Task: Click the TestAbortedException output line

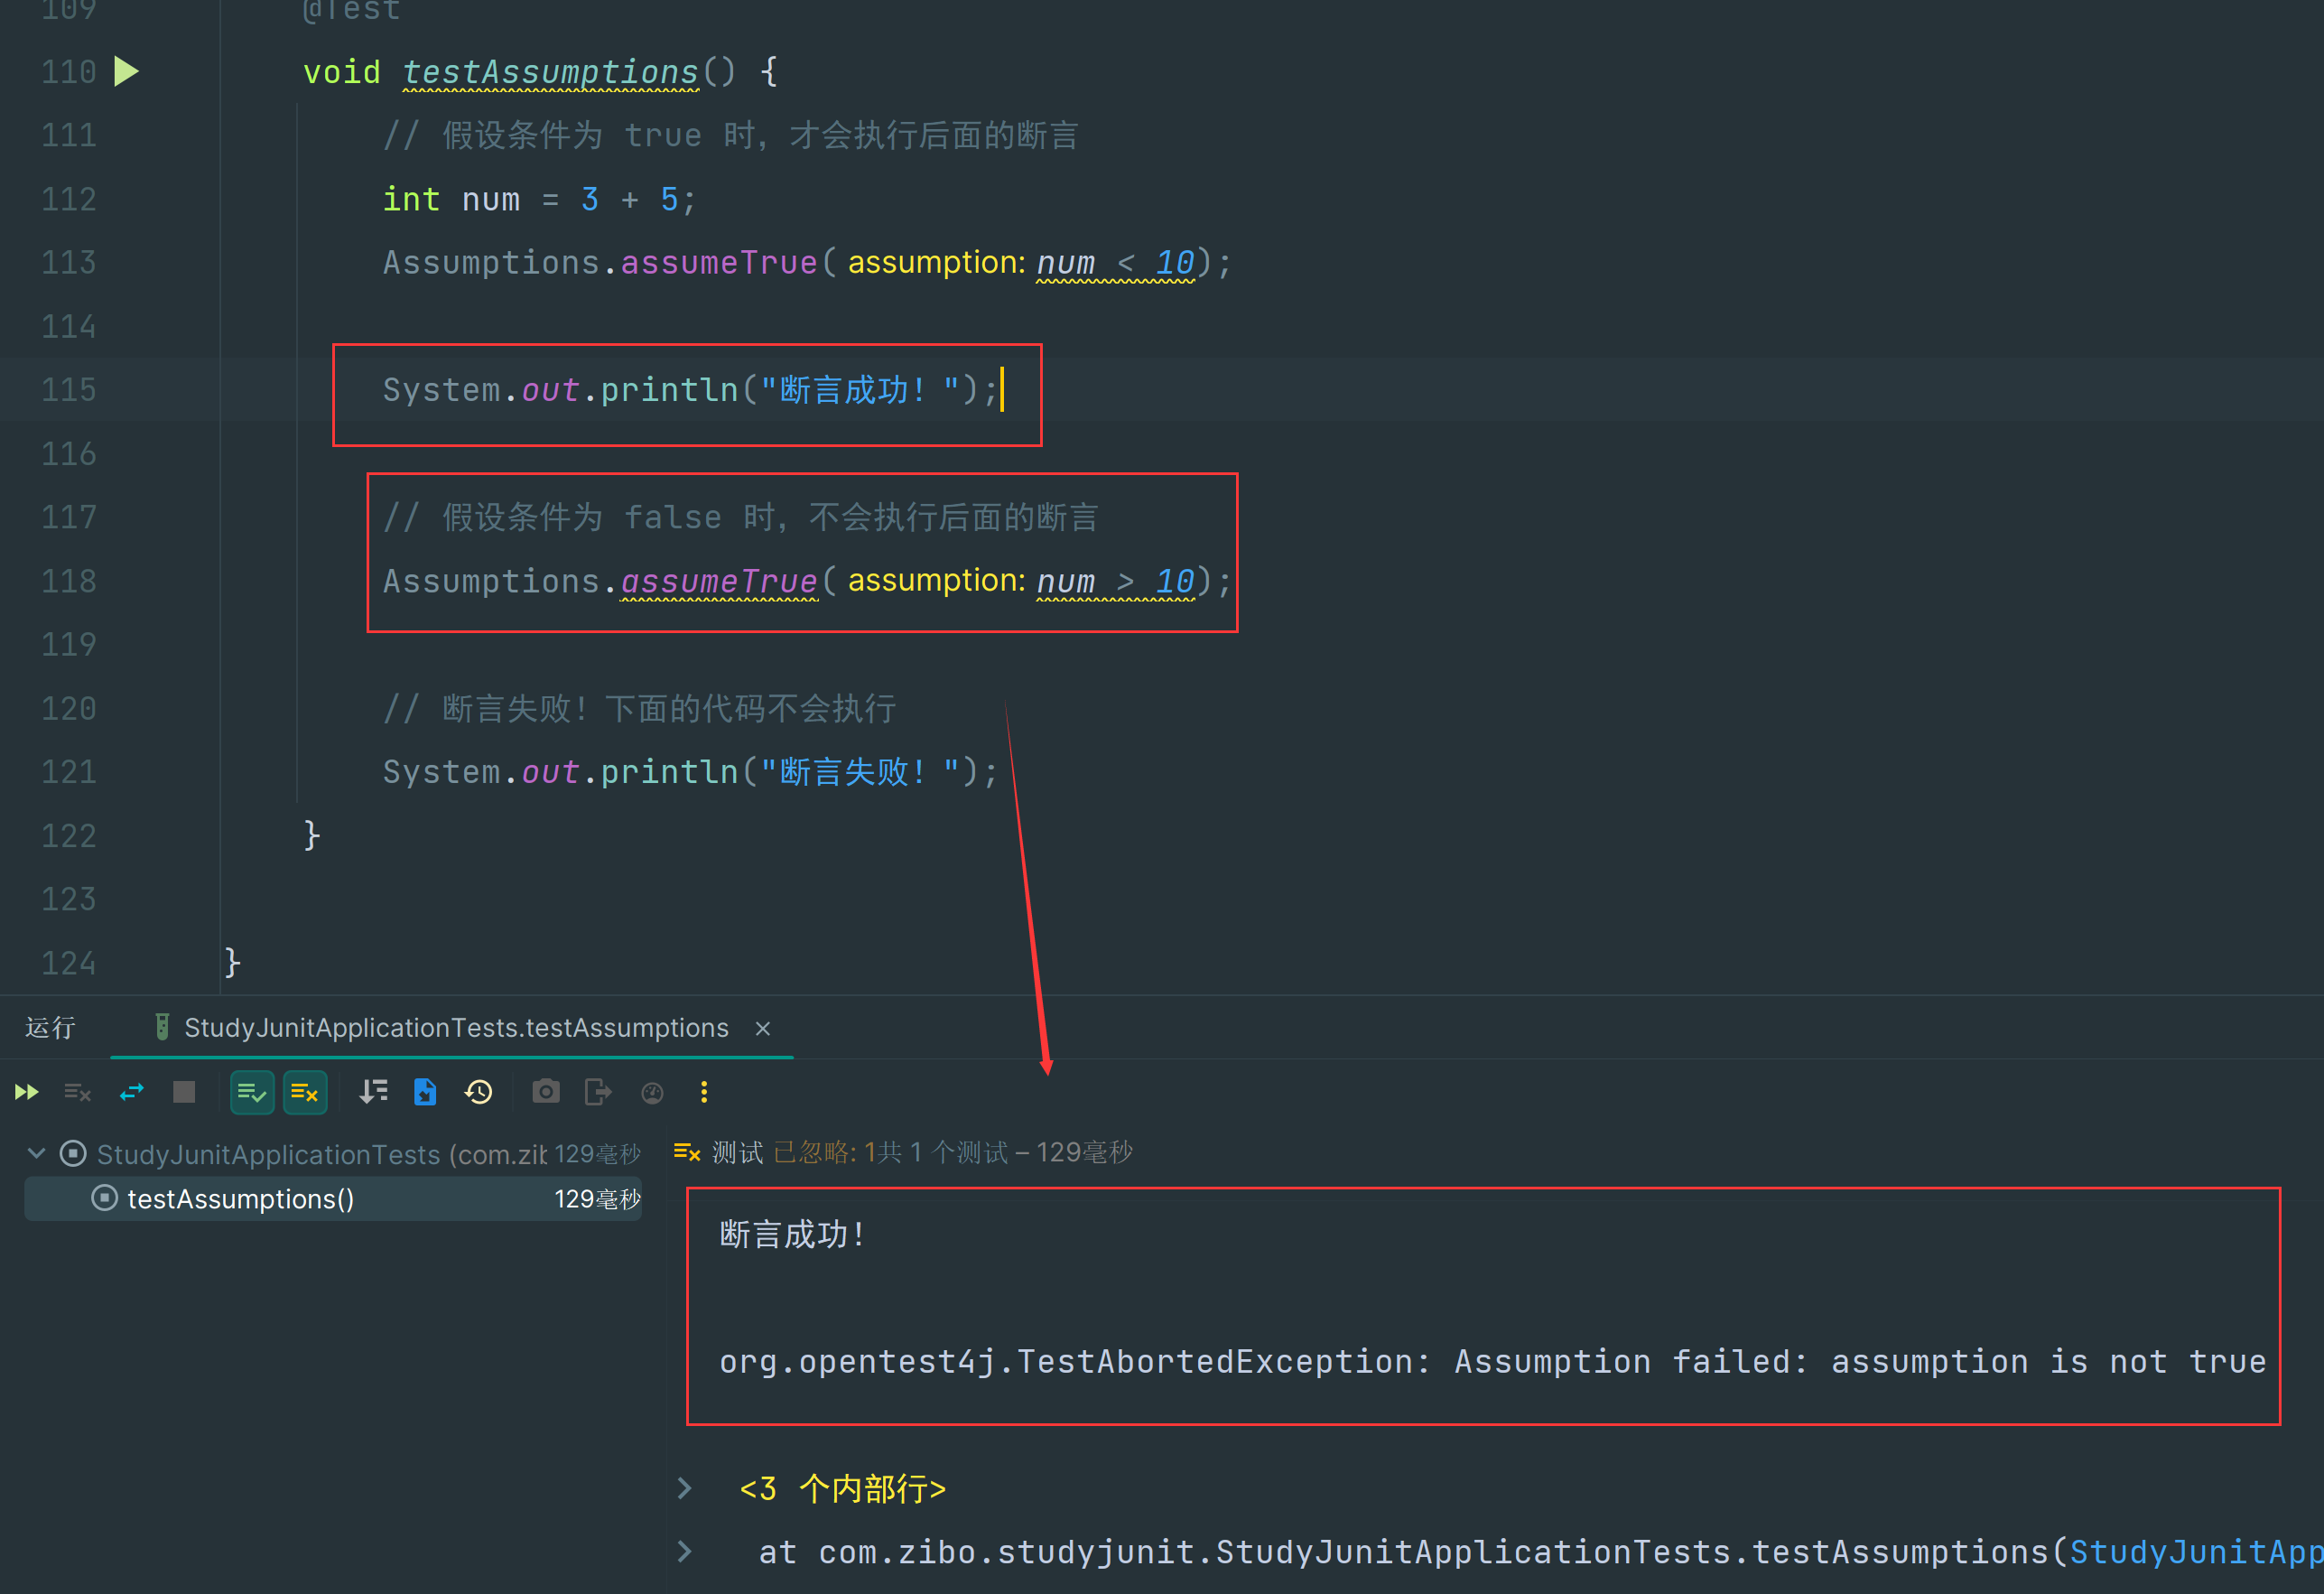Action: point(1493,1362)
